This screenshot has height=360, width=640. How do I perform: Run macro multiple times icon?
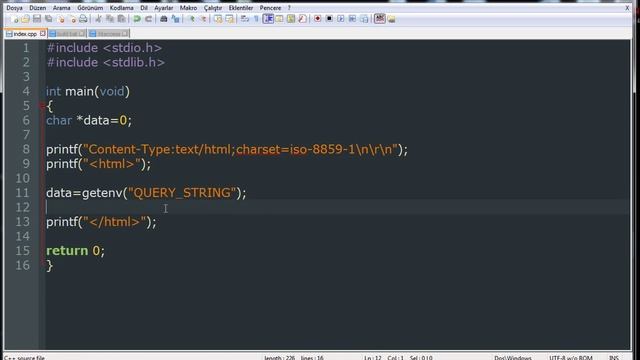[352, 19]
